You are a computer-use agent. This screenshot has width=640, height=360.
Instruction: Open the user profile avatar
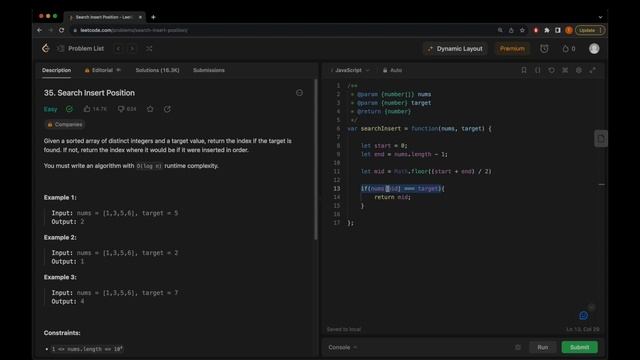click(x=594, y=49)
